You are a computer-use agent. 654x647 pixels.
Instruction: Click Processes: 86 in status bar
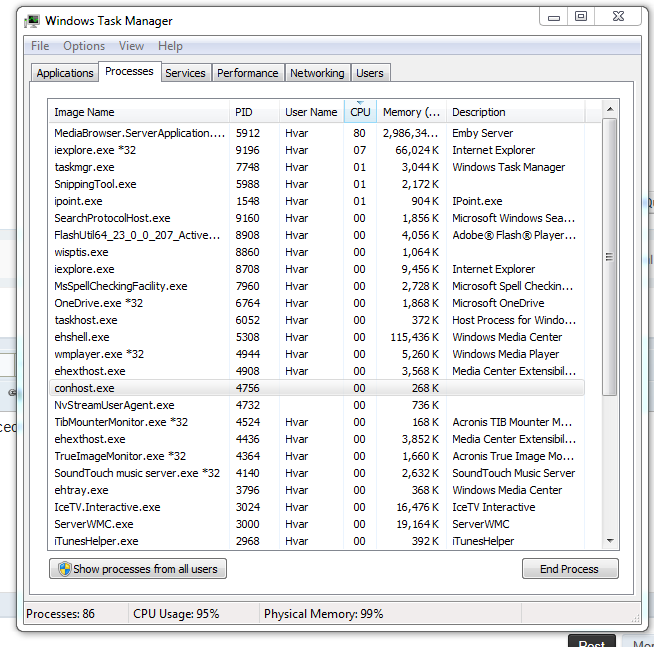coord(60,614)
